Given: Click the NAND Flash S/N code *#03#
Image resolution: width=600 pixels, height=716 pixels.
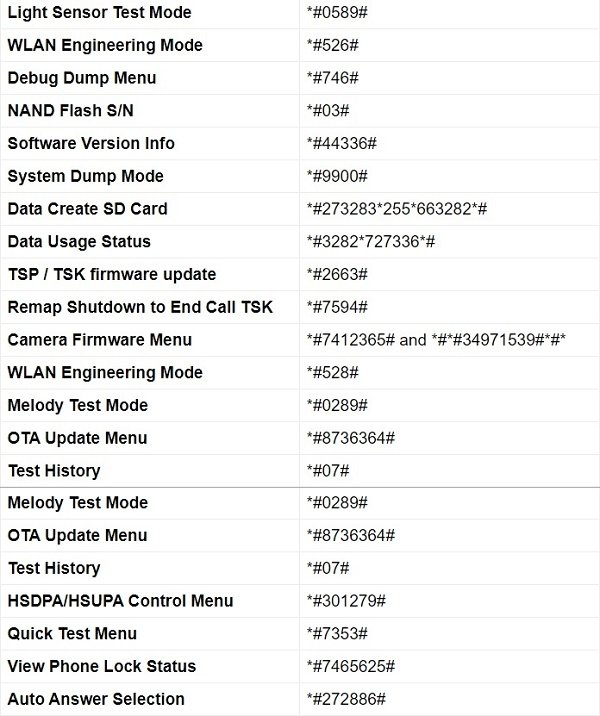Looking at the screenshot, I should 328,111.
